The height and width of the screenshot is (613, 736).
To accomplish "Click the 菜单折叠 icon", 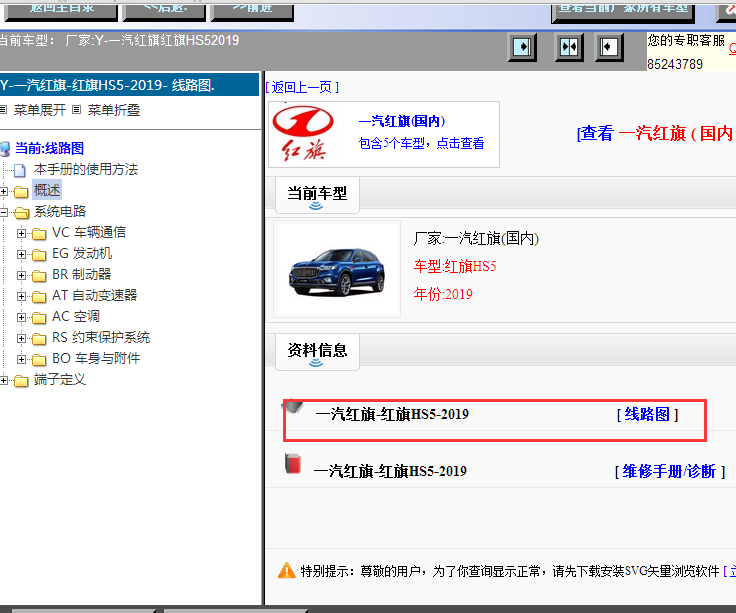I will [77, 110].
